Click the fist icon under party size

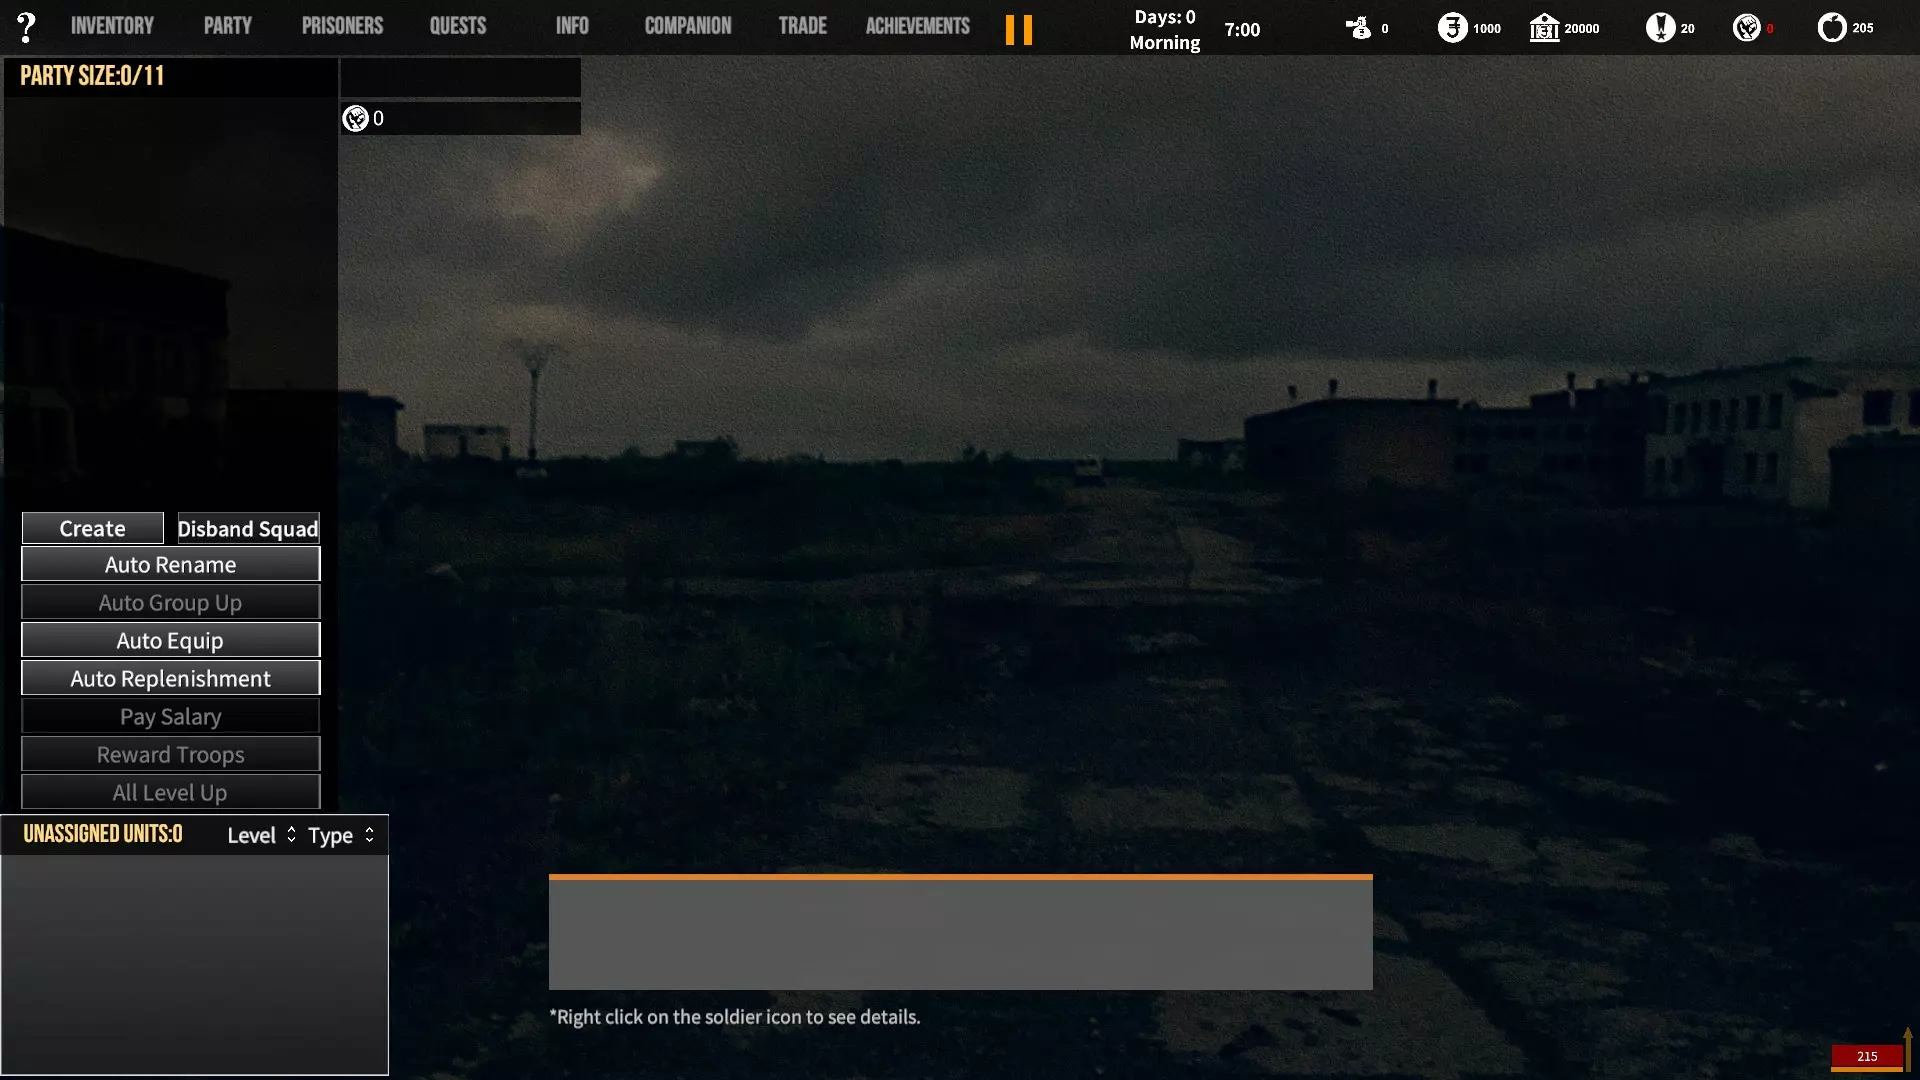(x=355, y=119)
